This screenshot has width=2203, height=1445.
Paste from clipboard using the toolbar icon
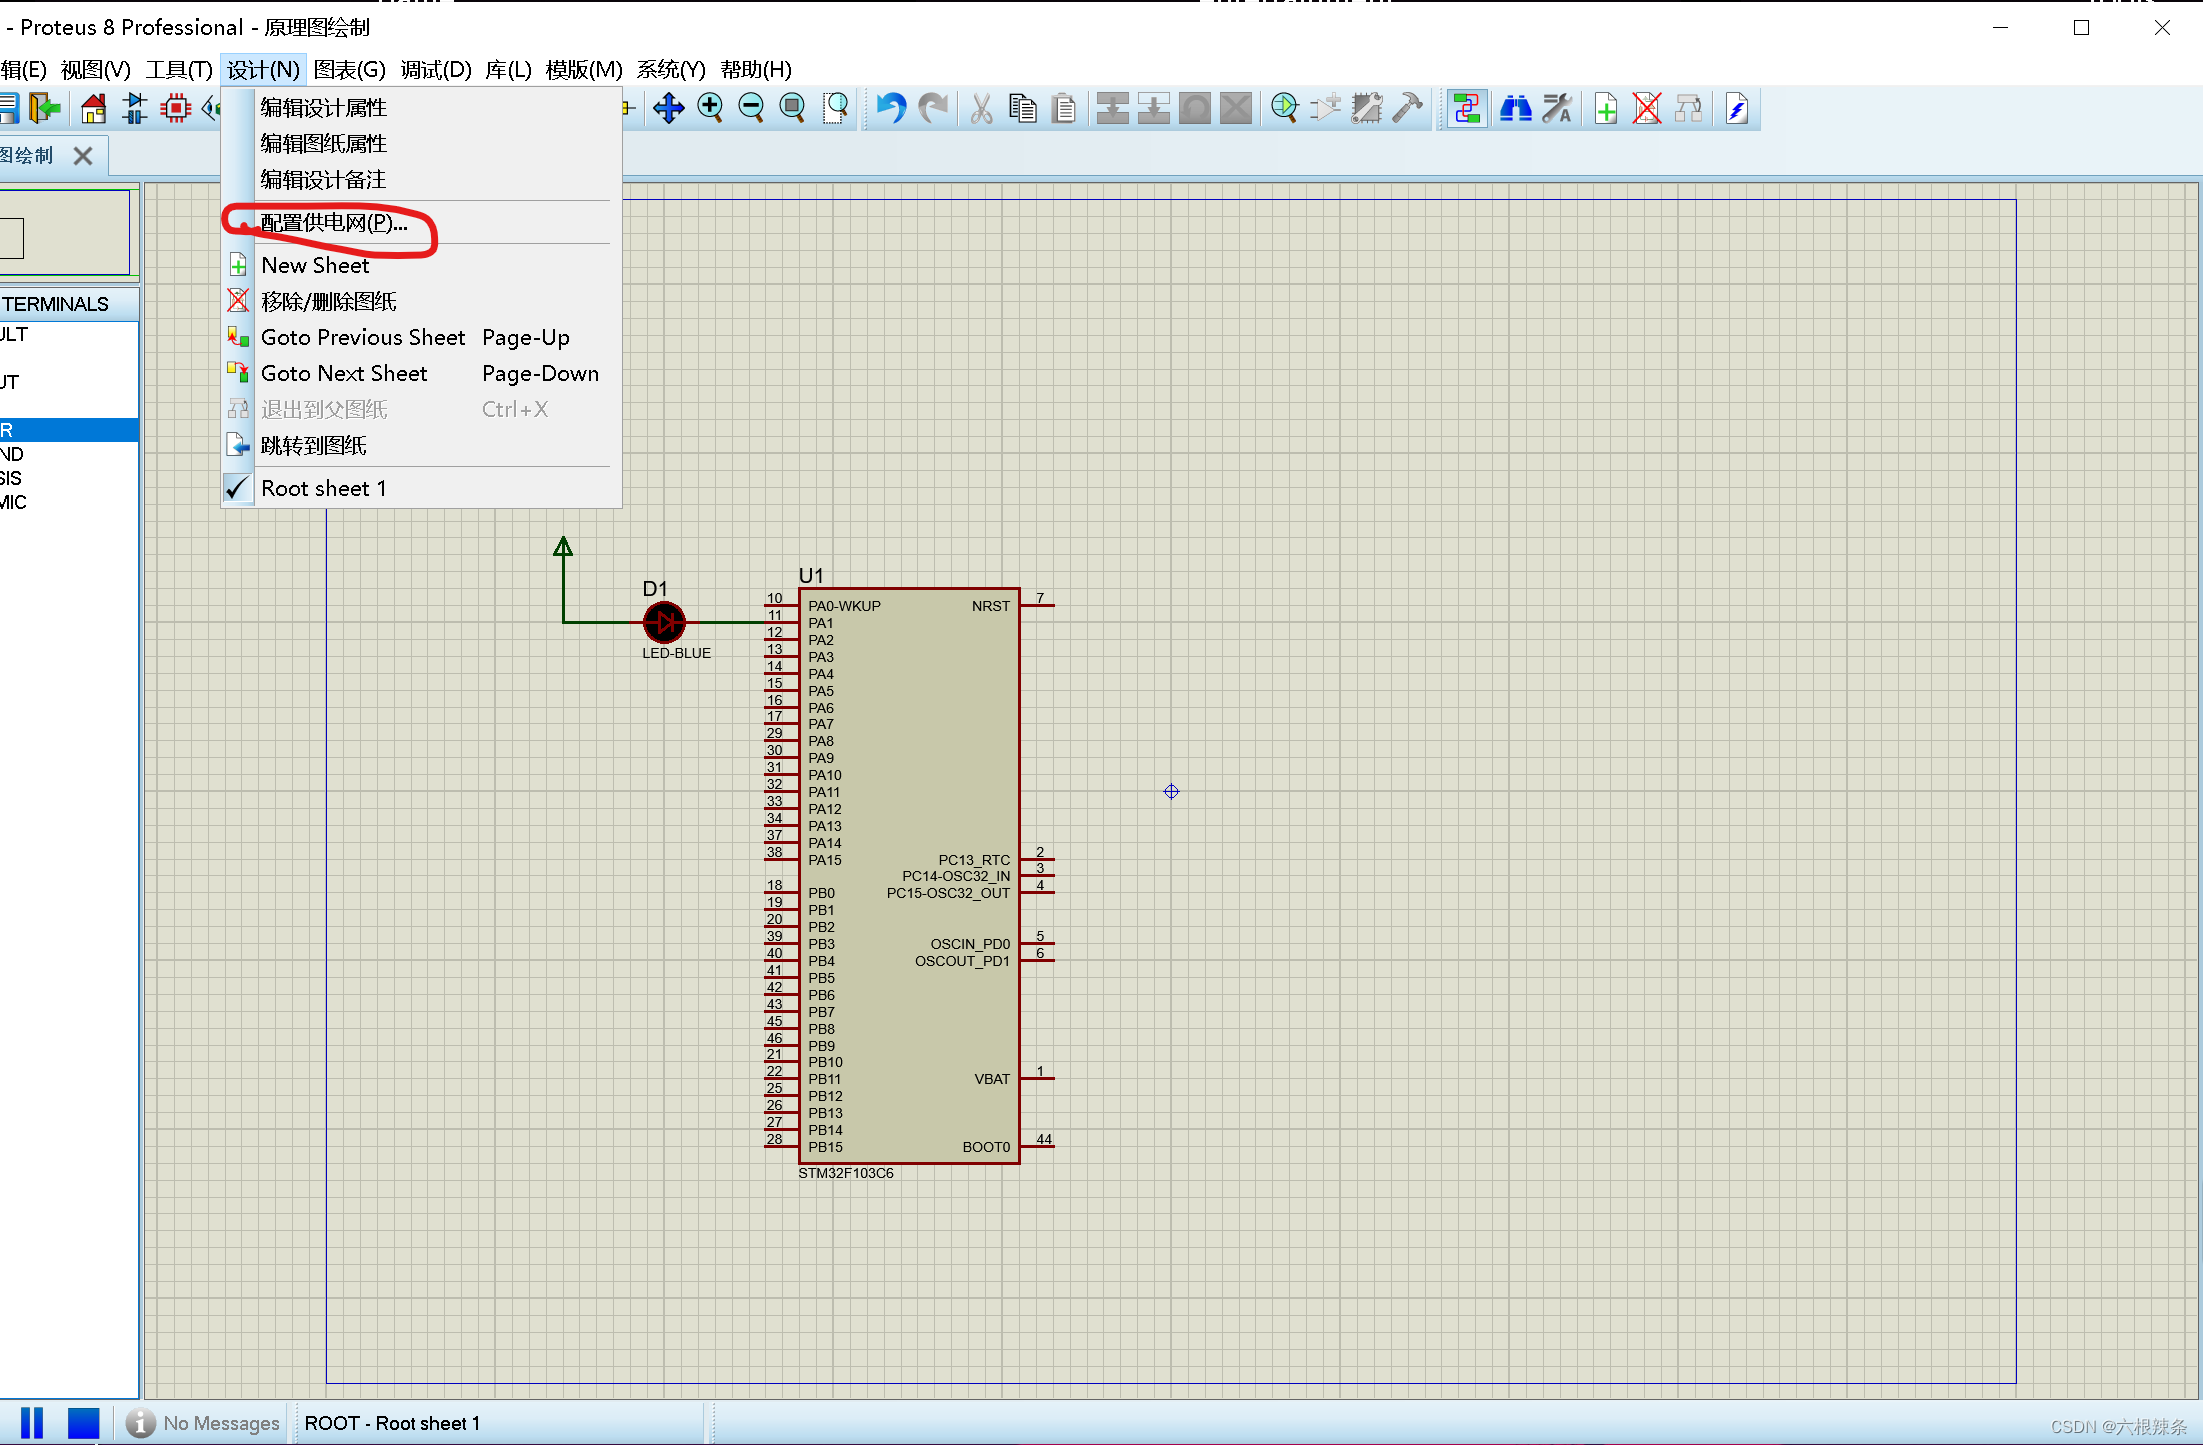tap(1063, 108)
